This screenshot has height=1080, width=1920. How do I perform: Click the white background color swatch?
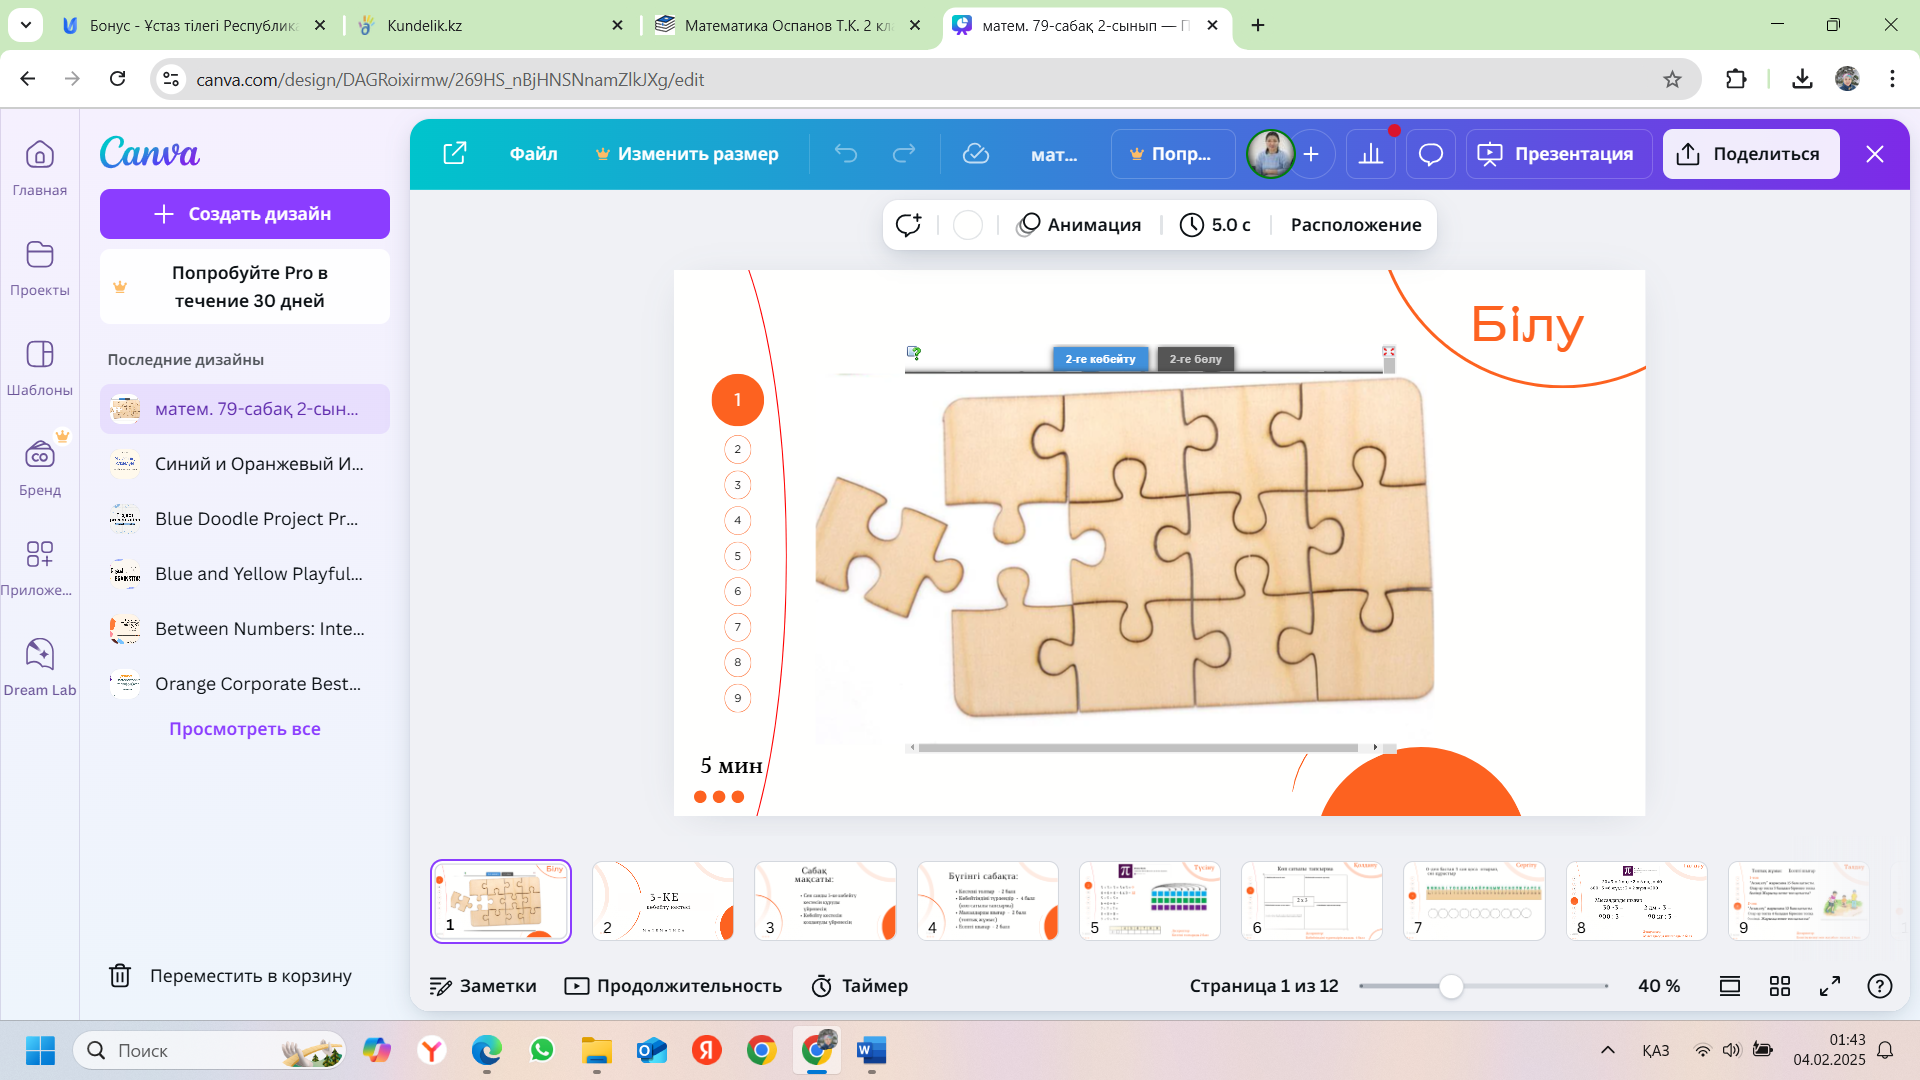tap(967, 225)
